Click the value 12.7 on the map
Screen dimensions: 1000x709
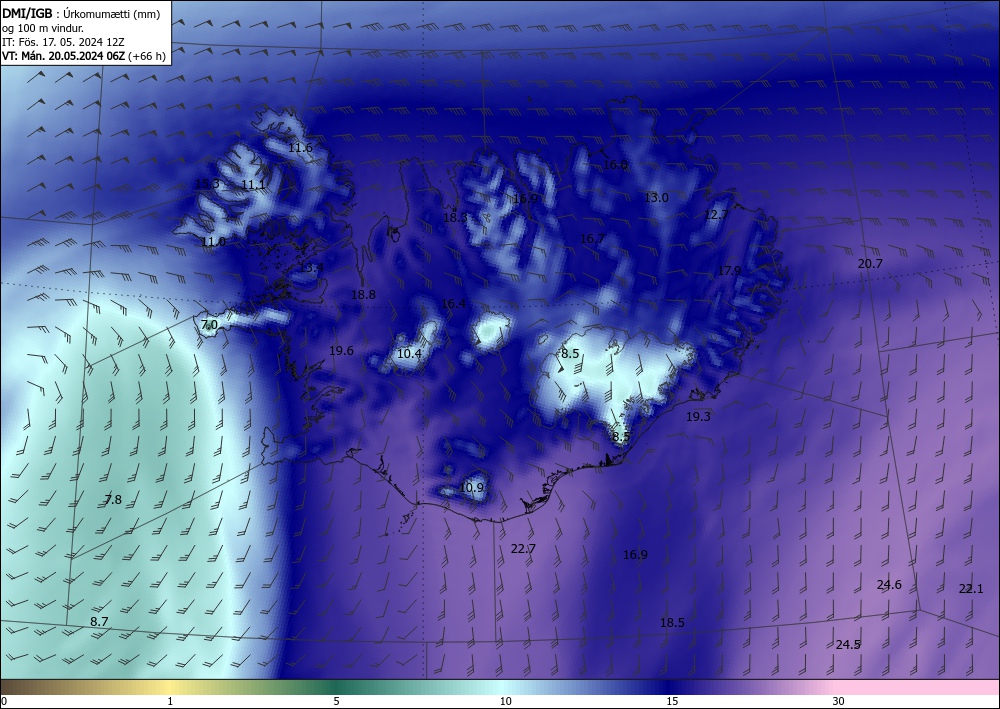pyautogui.click(x=716, y=215)
